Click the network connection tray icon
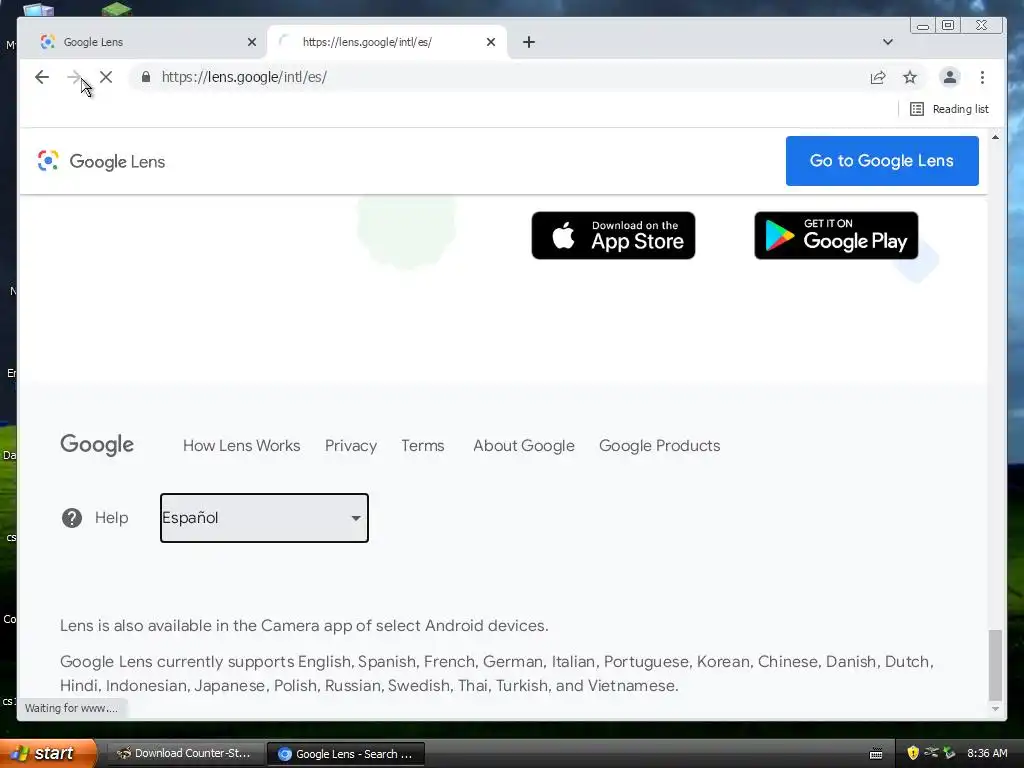 (931, 753)
